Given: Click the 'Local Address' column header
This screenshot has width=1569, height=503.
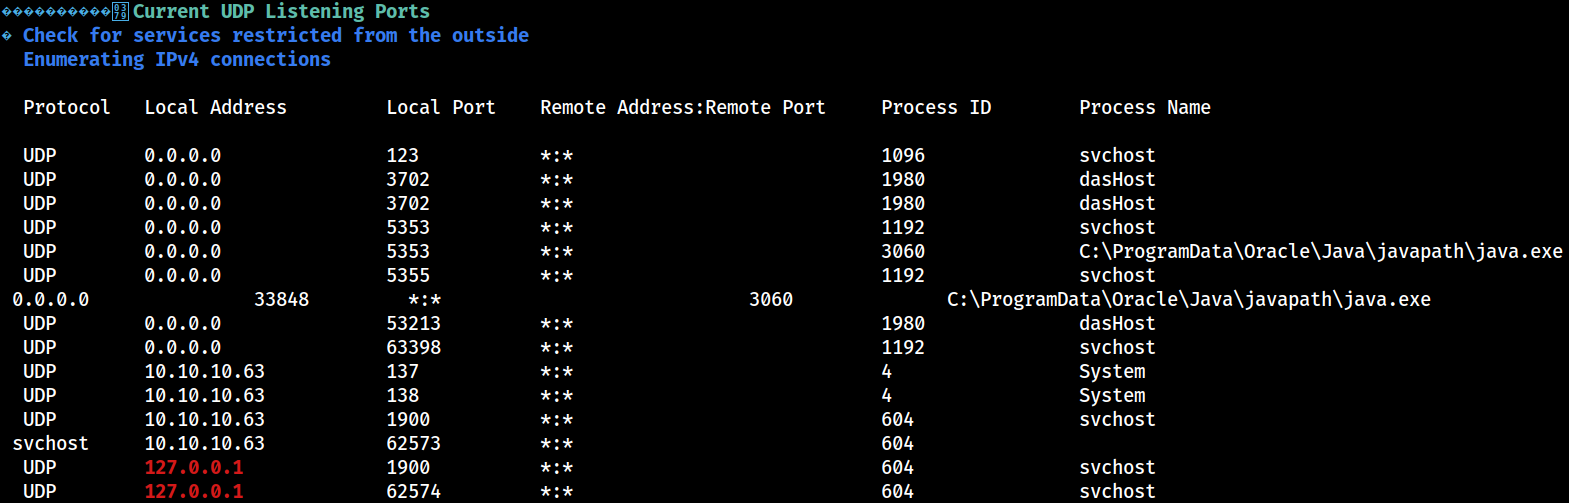Looking at the screenshot, I should 215,108.
